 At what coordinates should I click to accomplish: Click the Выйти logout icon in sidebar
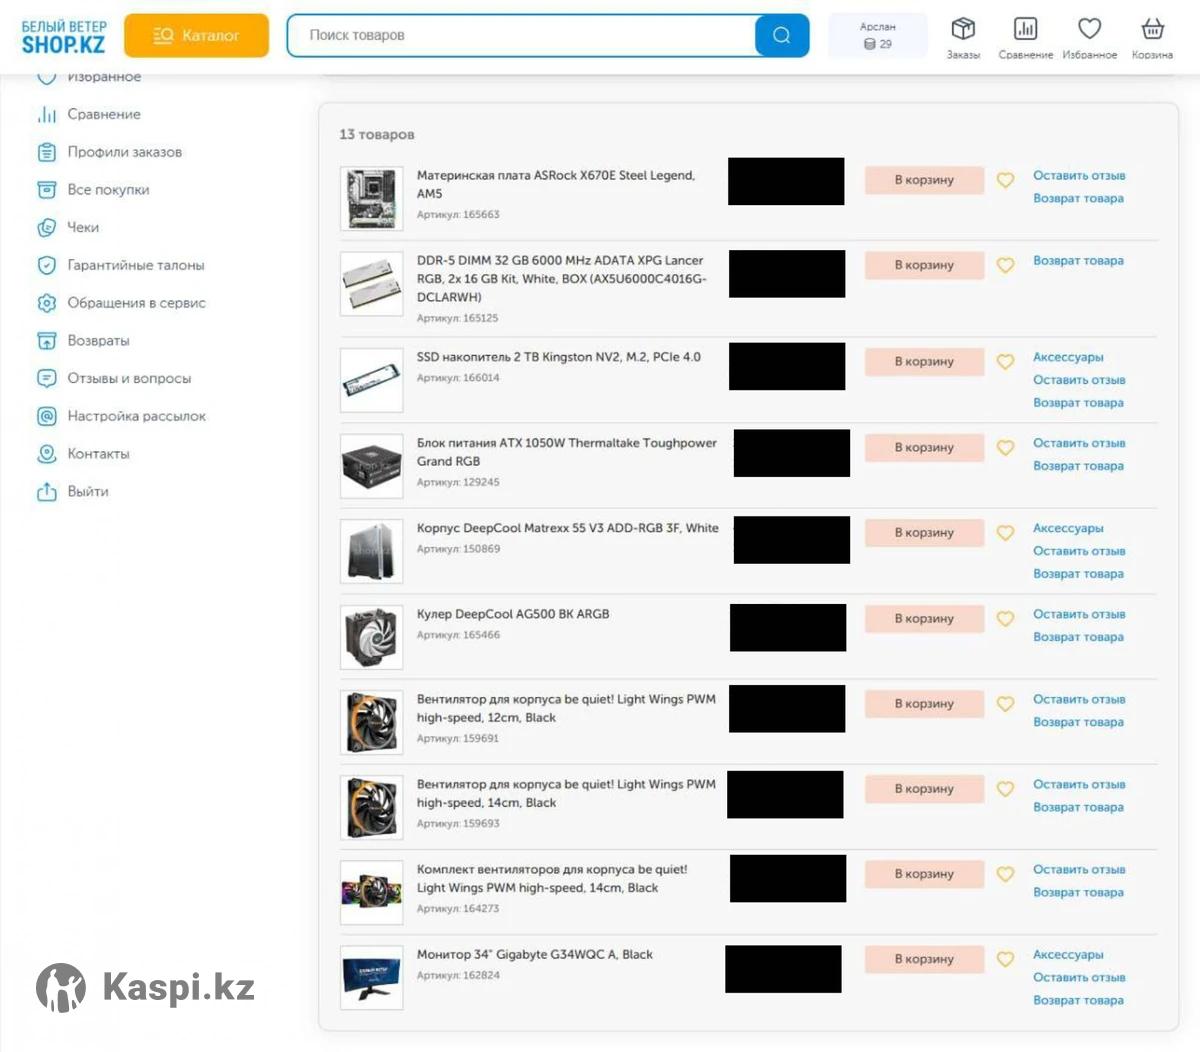[47, 492]
